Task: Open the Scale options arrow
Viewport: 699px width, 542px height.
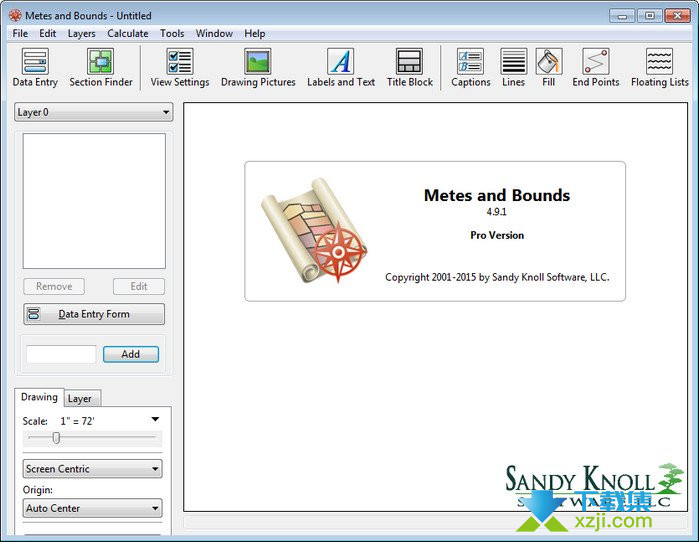Action: point(155,419)
